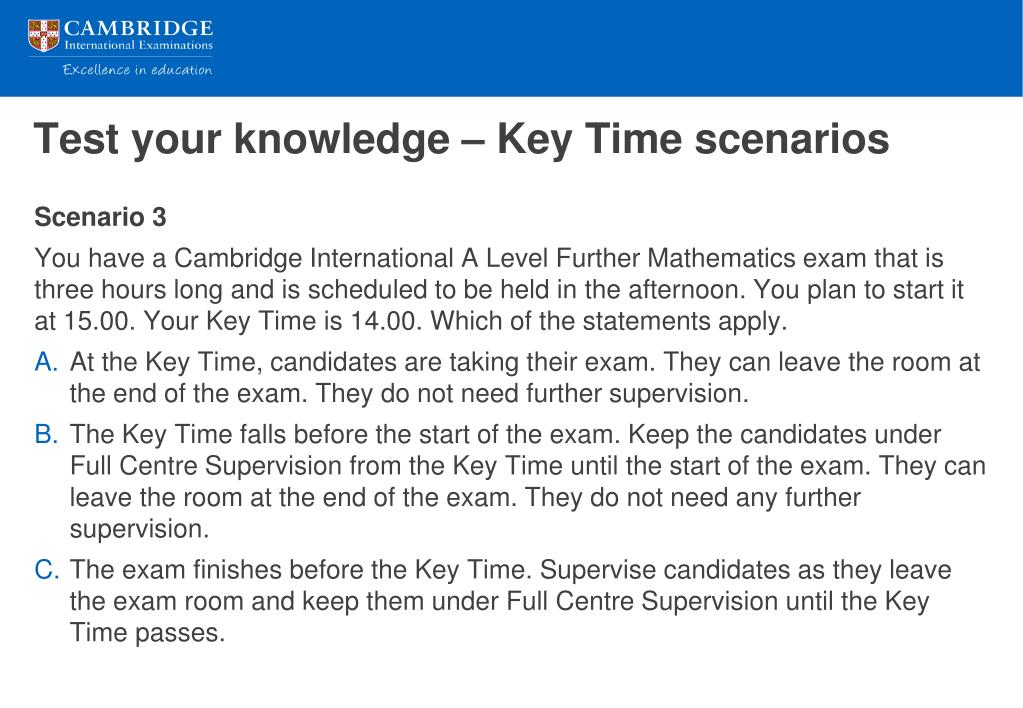Click the scenario question paragraph text
The image size is (1023, 708).
coord(499,290)
